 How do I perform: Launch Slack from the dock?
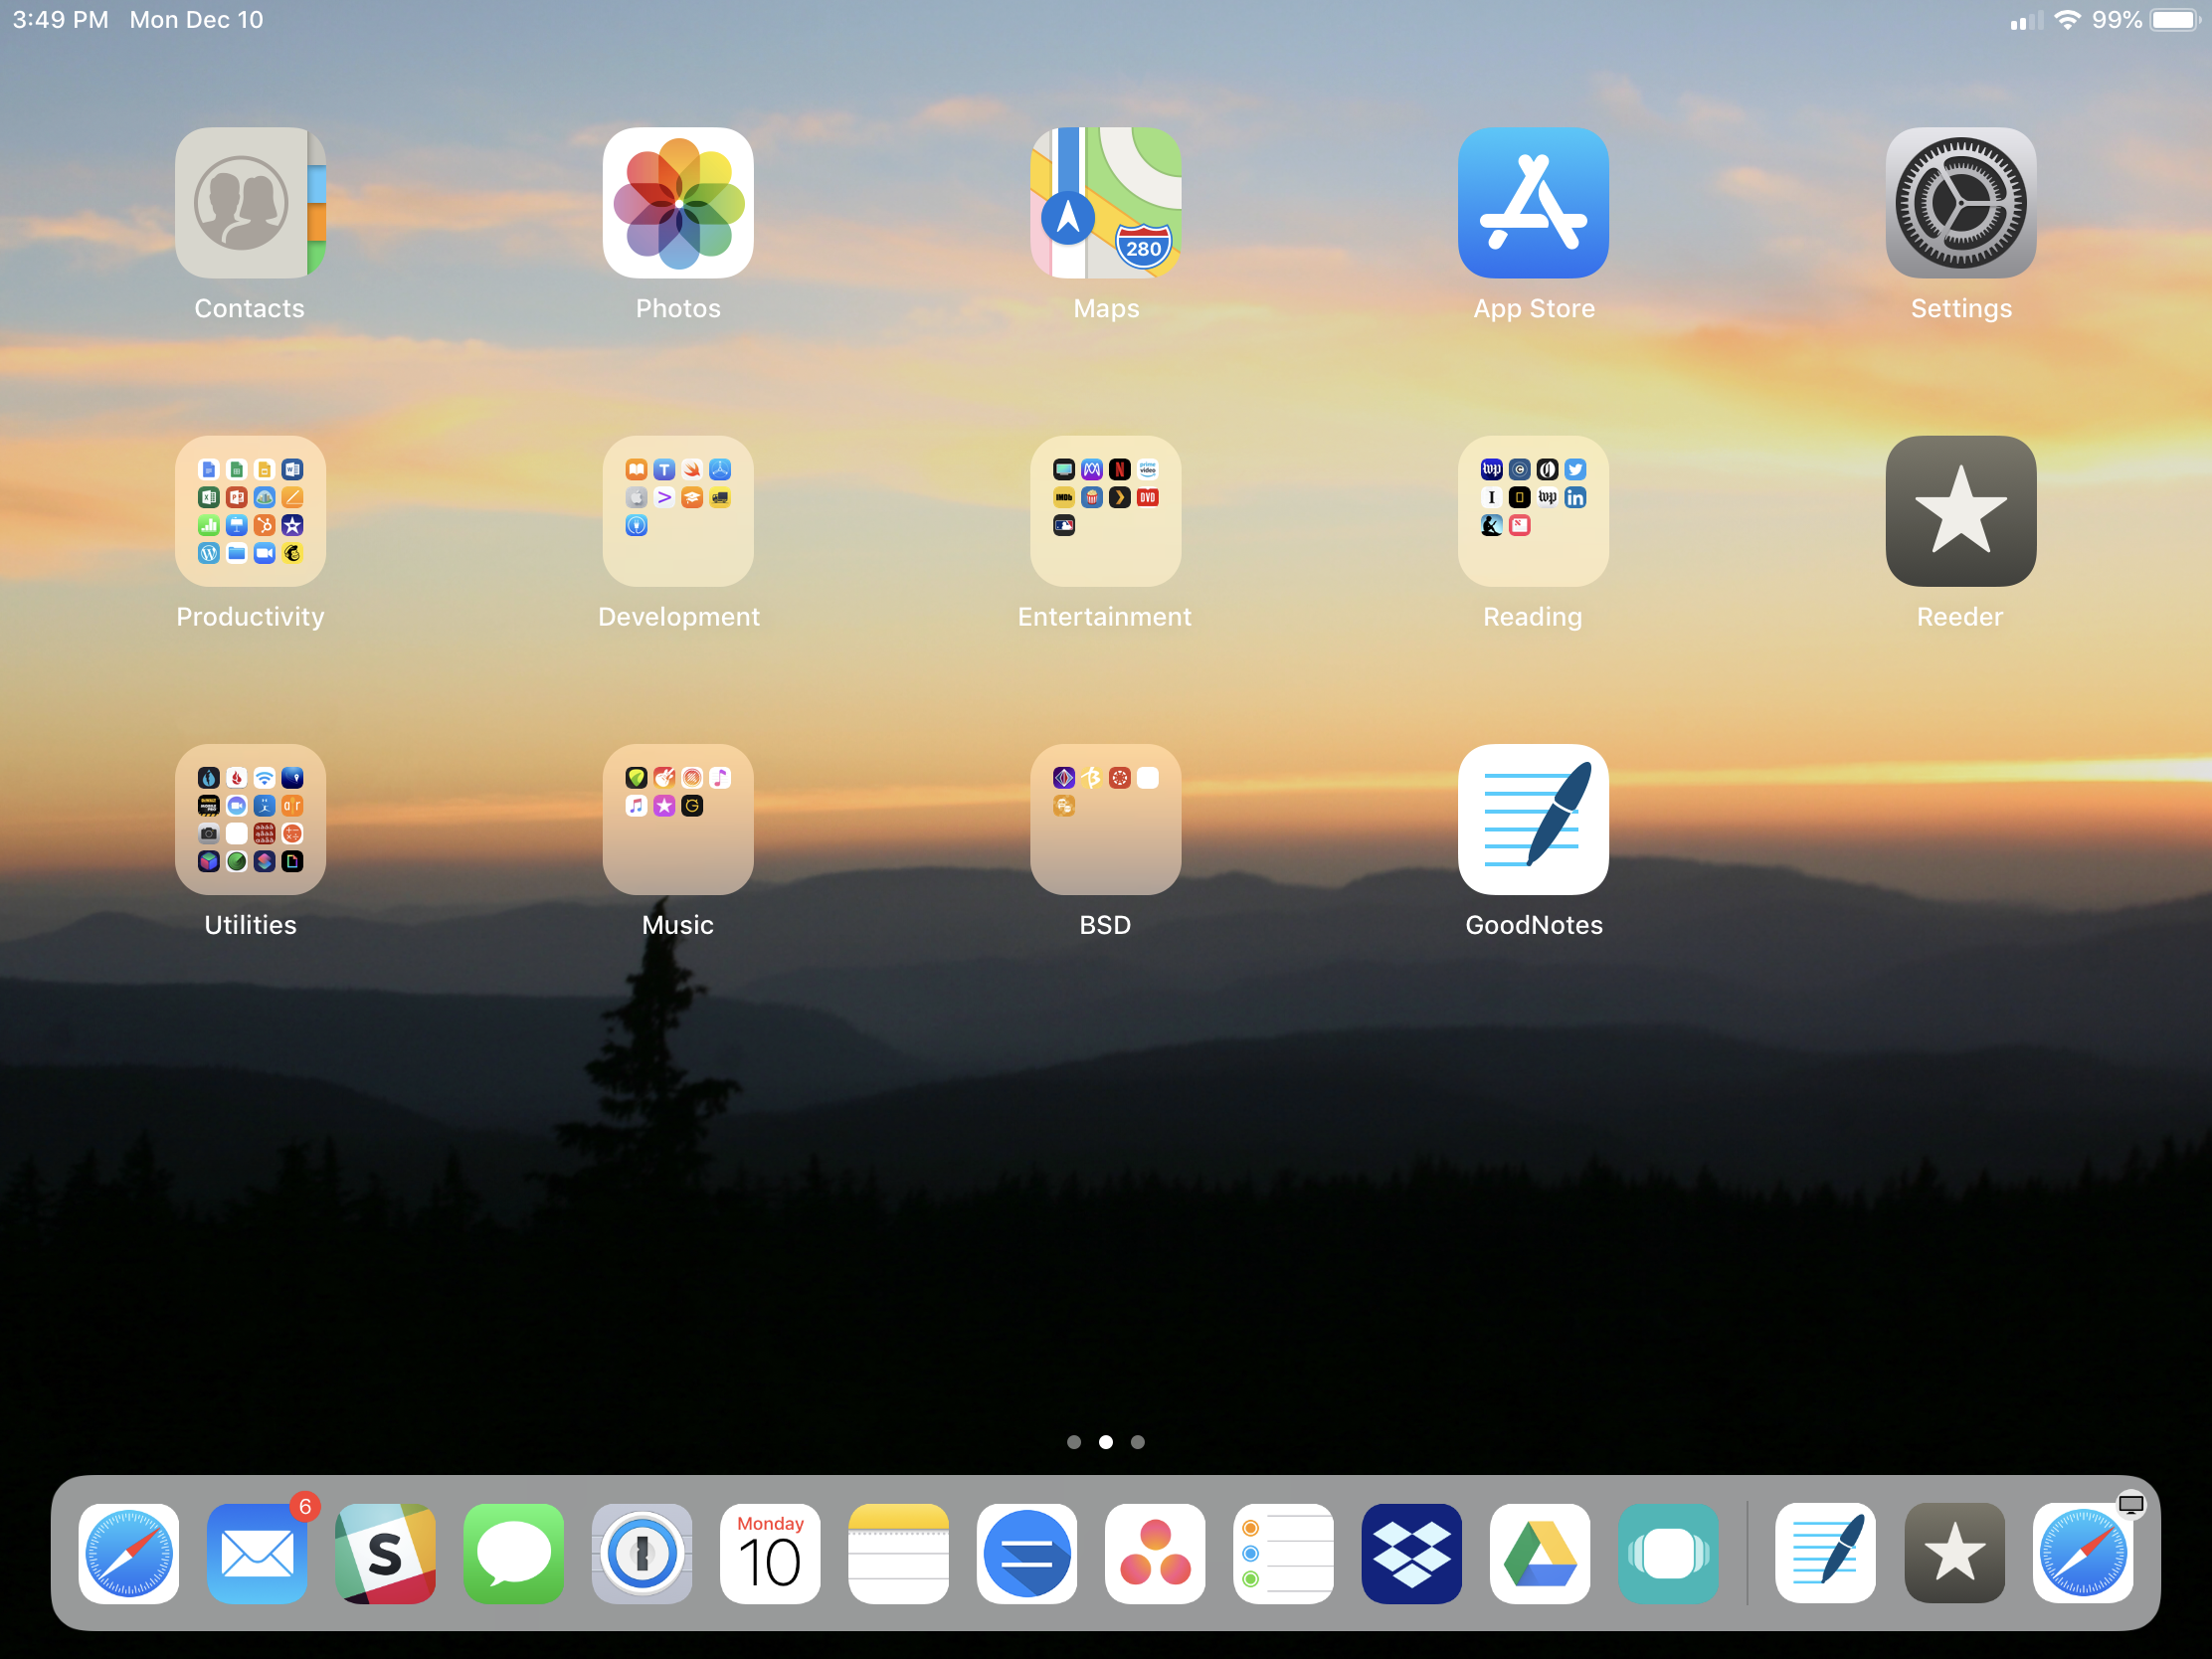pos(386,1554)
